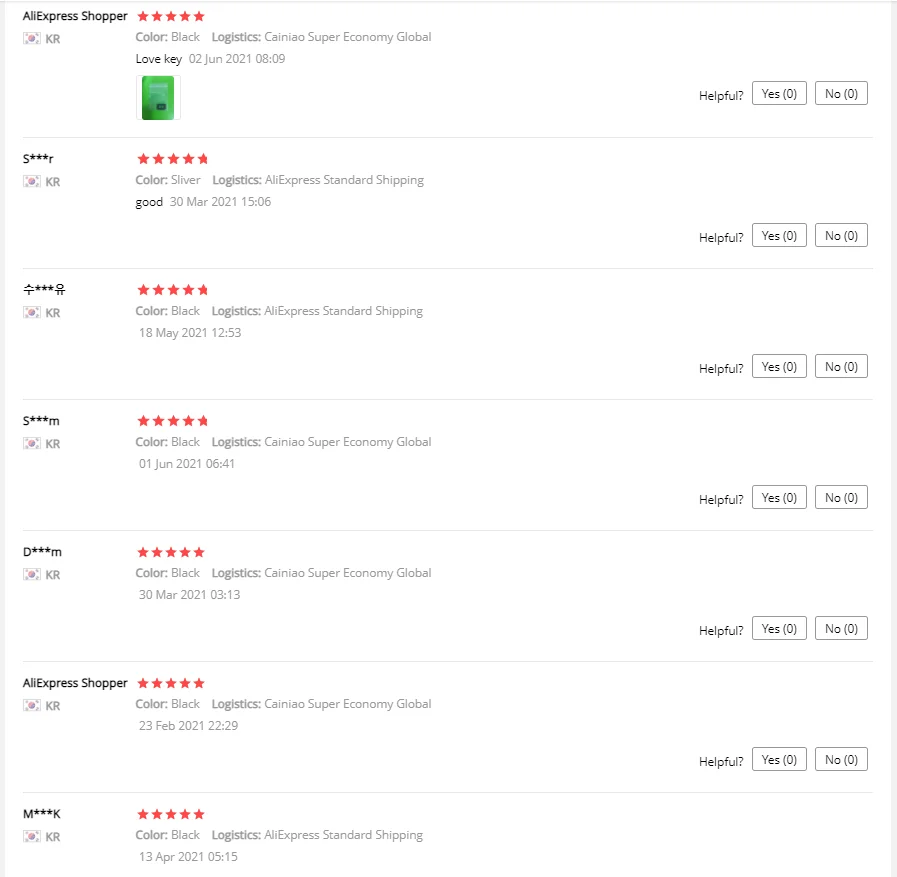Click the flag icon beside M***K
The width and height of the screenshot is (897, 877).
click(32, 837)
